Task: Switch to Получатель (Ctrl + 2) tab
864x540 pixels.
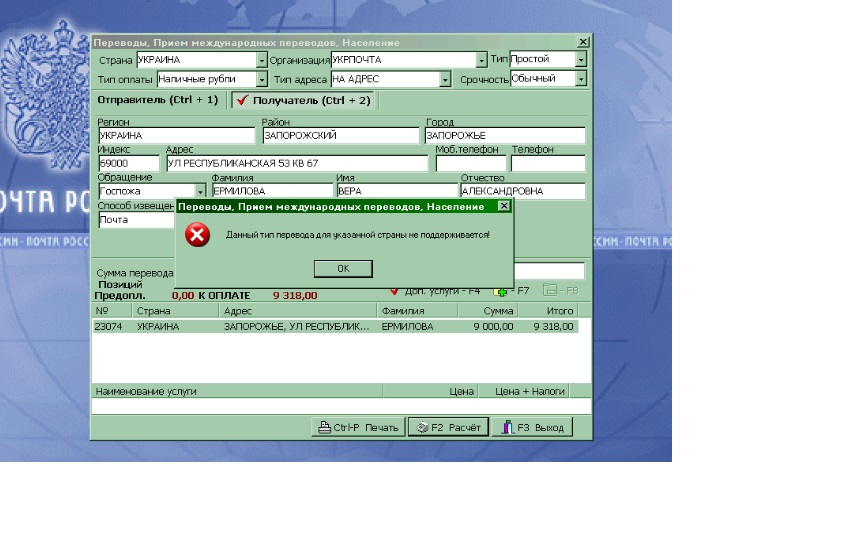Action: [302, 100]
